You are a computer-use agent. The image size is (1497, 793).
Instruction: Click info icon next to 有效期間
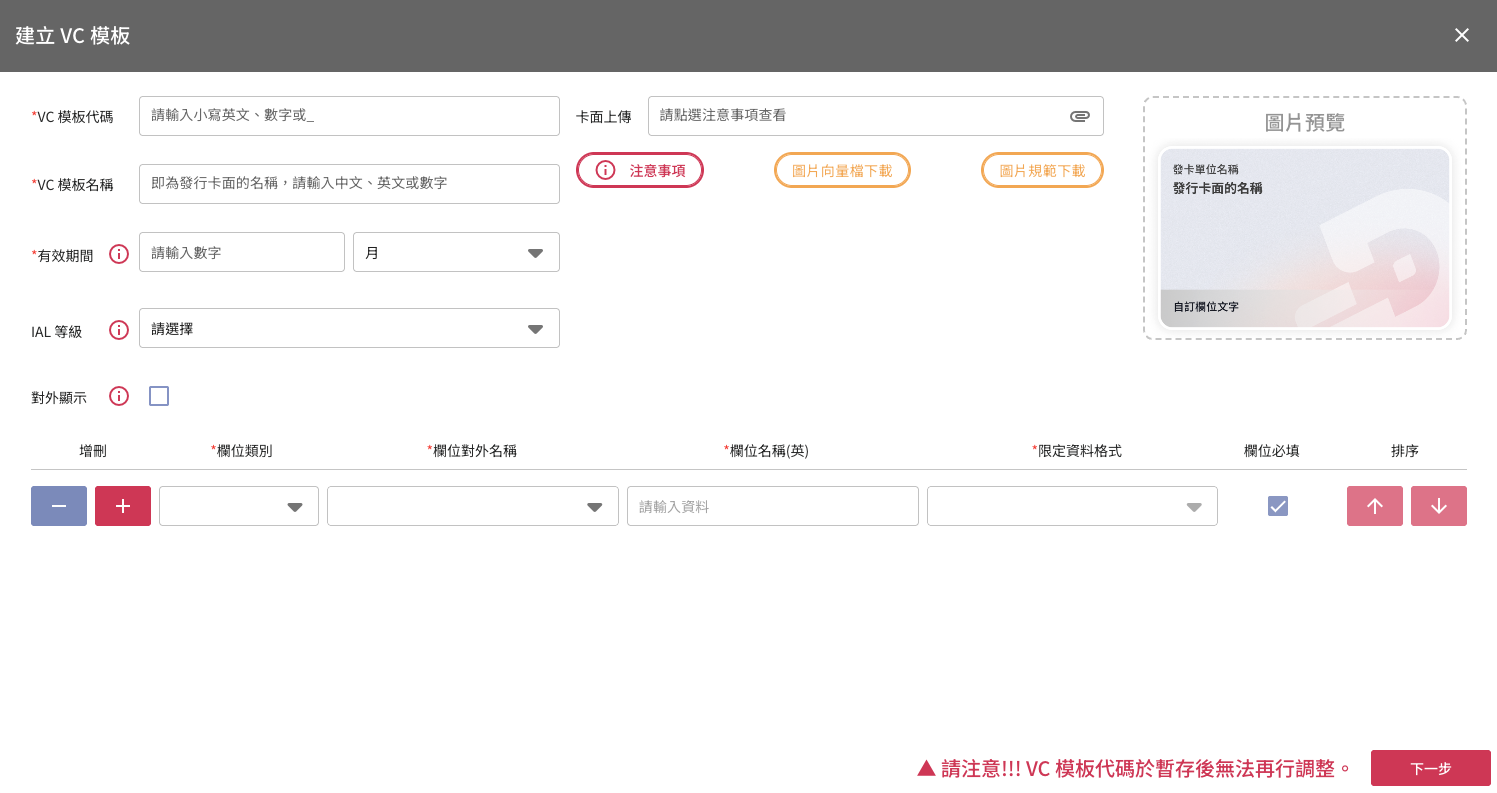pos(119,254)
